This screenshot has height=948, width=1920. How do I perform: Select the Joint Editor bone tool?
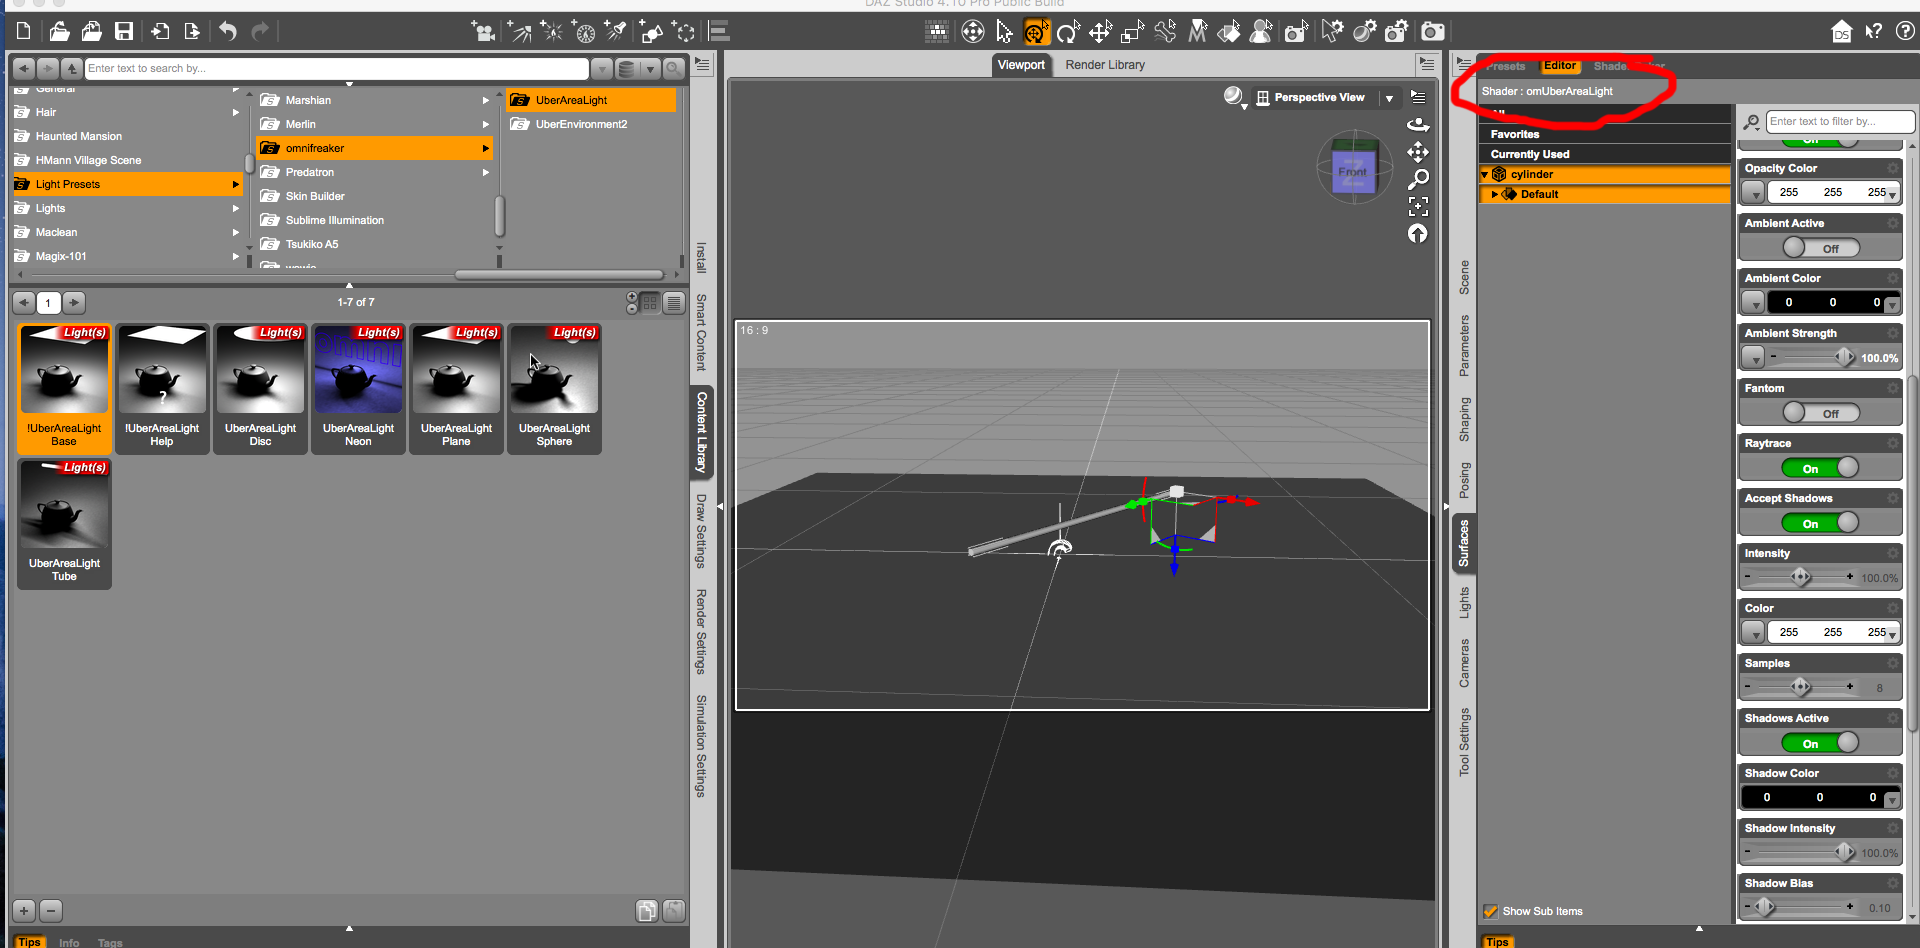point(1165,32)
